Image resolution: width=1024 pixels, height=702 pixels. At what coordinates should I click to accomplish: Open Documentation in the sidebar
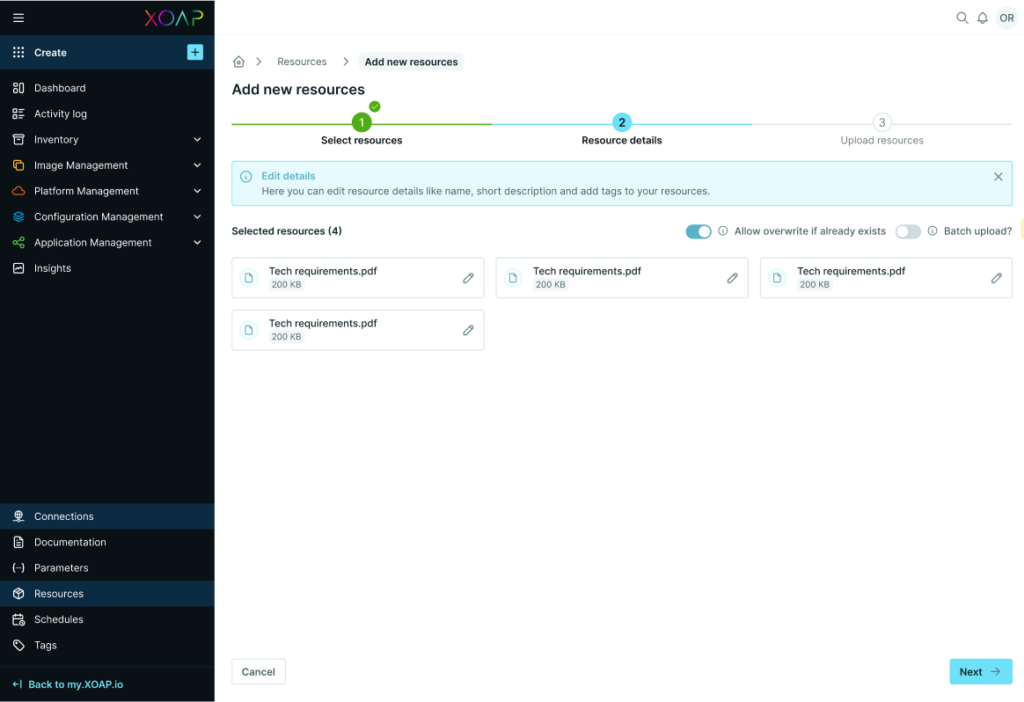(107, 542)
